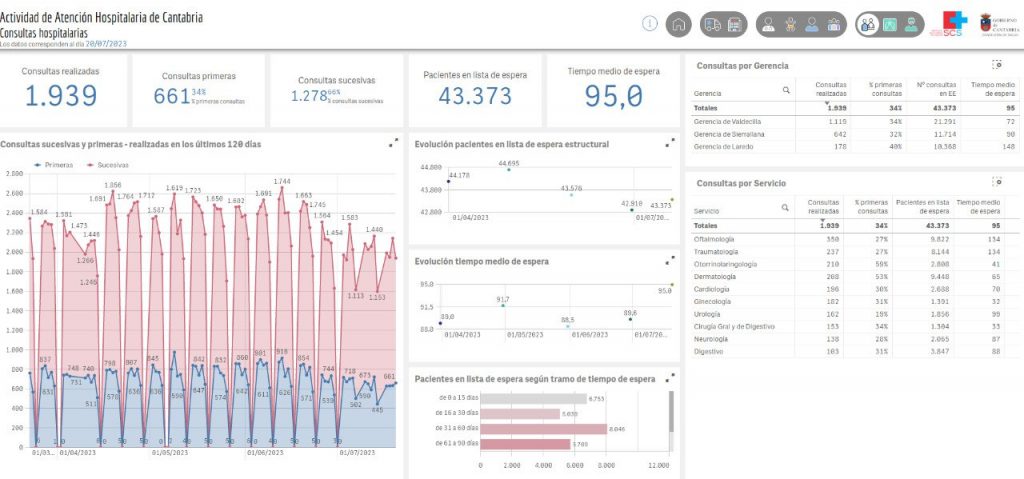Toggle the Primeras series in the legend
The width and height of the screenshot is (1024, 479).
[50, 163]
